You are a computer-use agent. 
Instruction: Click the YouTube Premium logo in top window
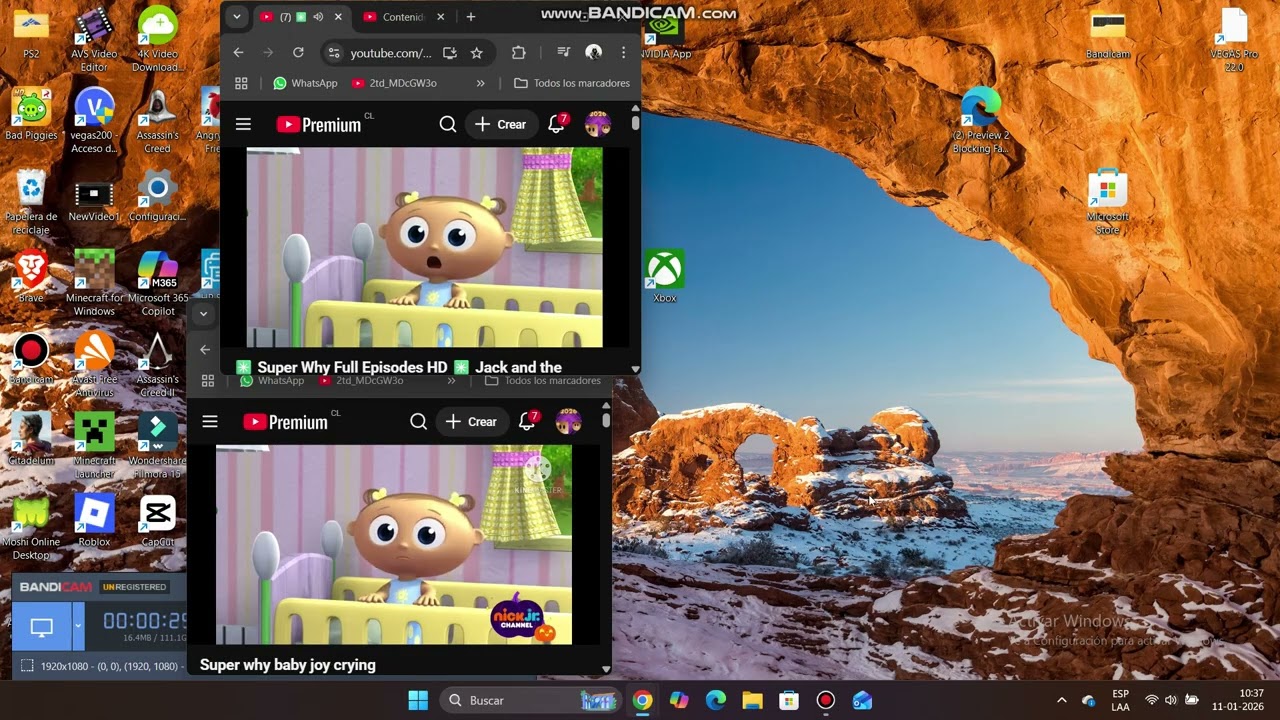(320, 124)
